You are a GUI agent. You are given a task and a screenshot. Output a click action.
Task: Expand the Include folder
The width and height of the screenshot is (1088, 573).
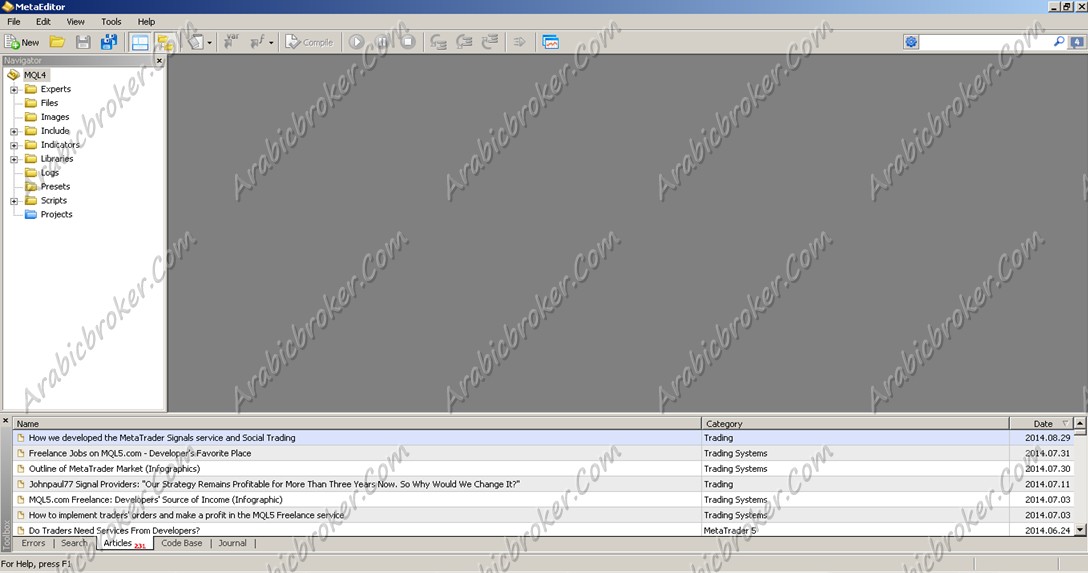(14, 131)
